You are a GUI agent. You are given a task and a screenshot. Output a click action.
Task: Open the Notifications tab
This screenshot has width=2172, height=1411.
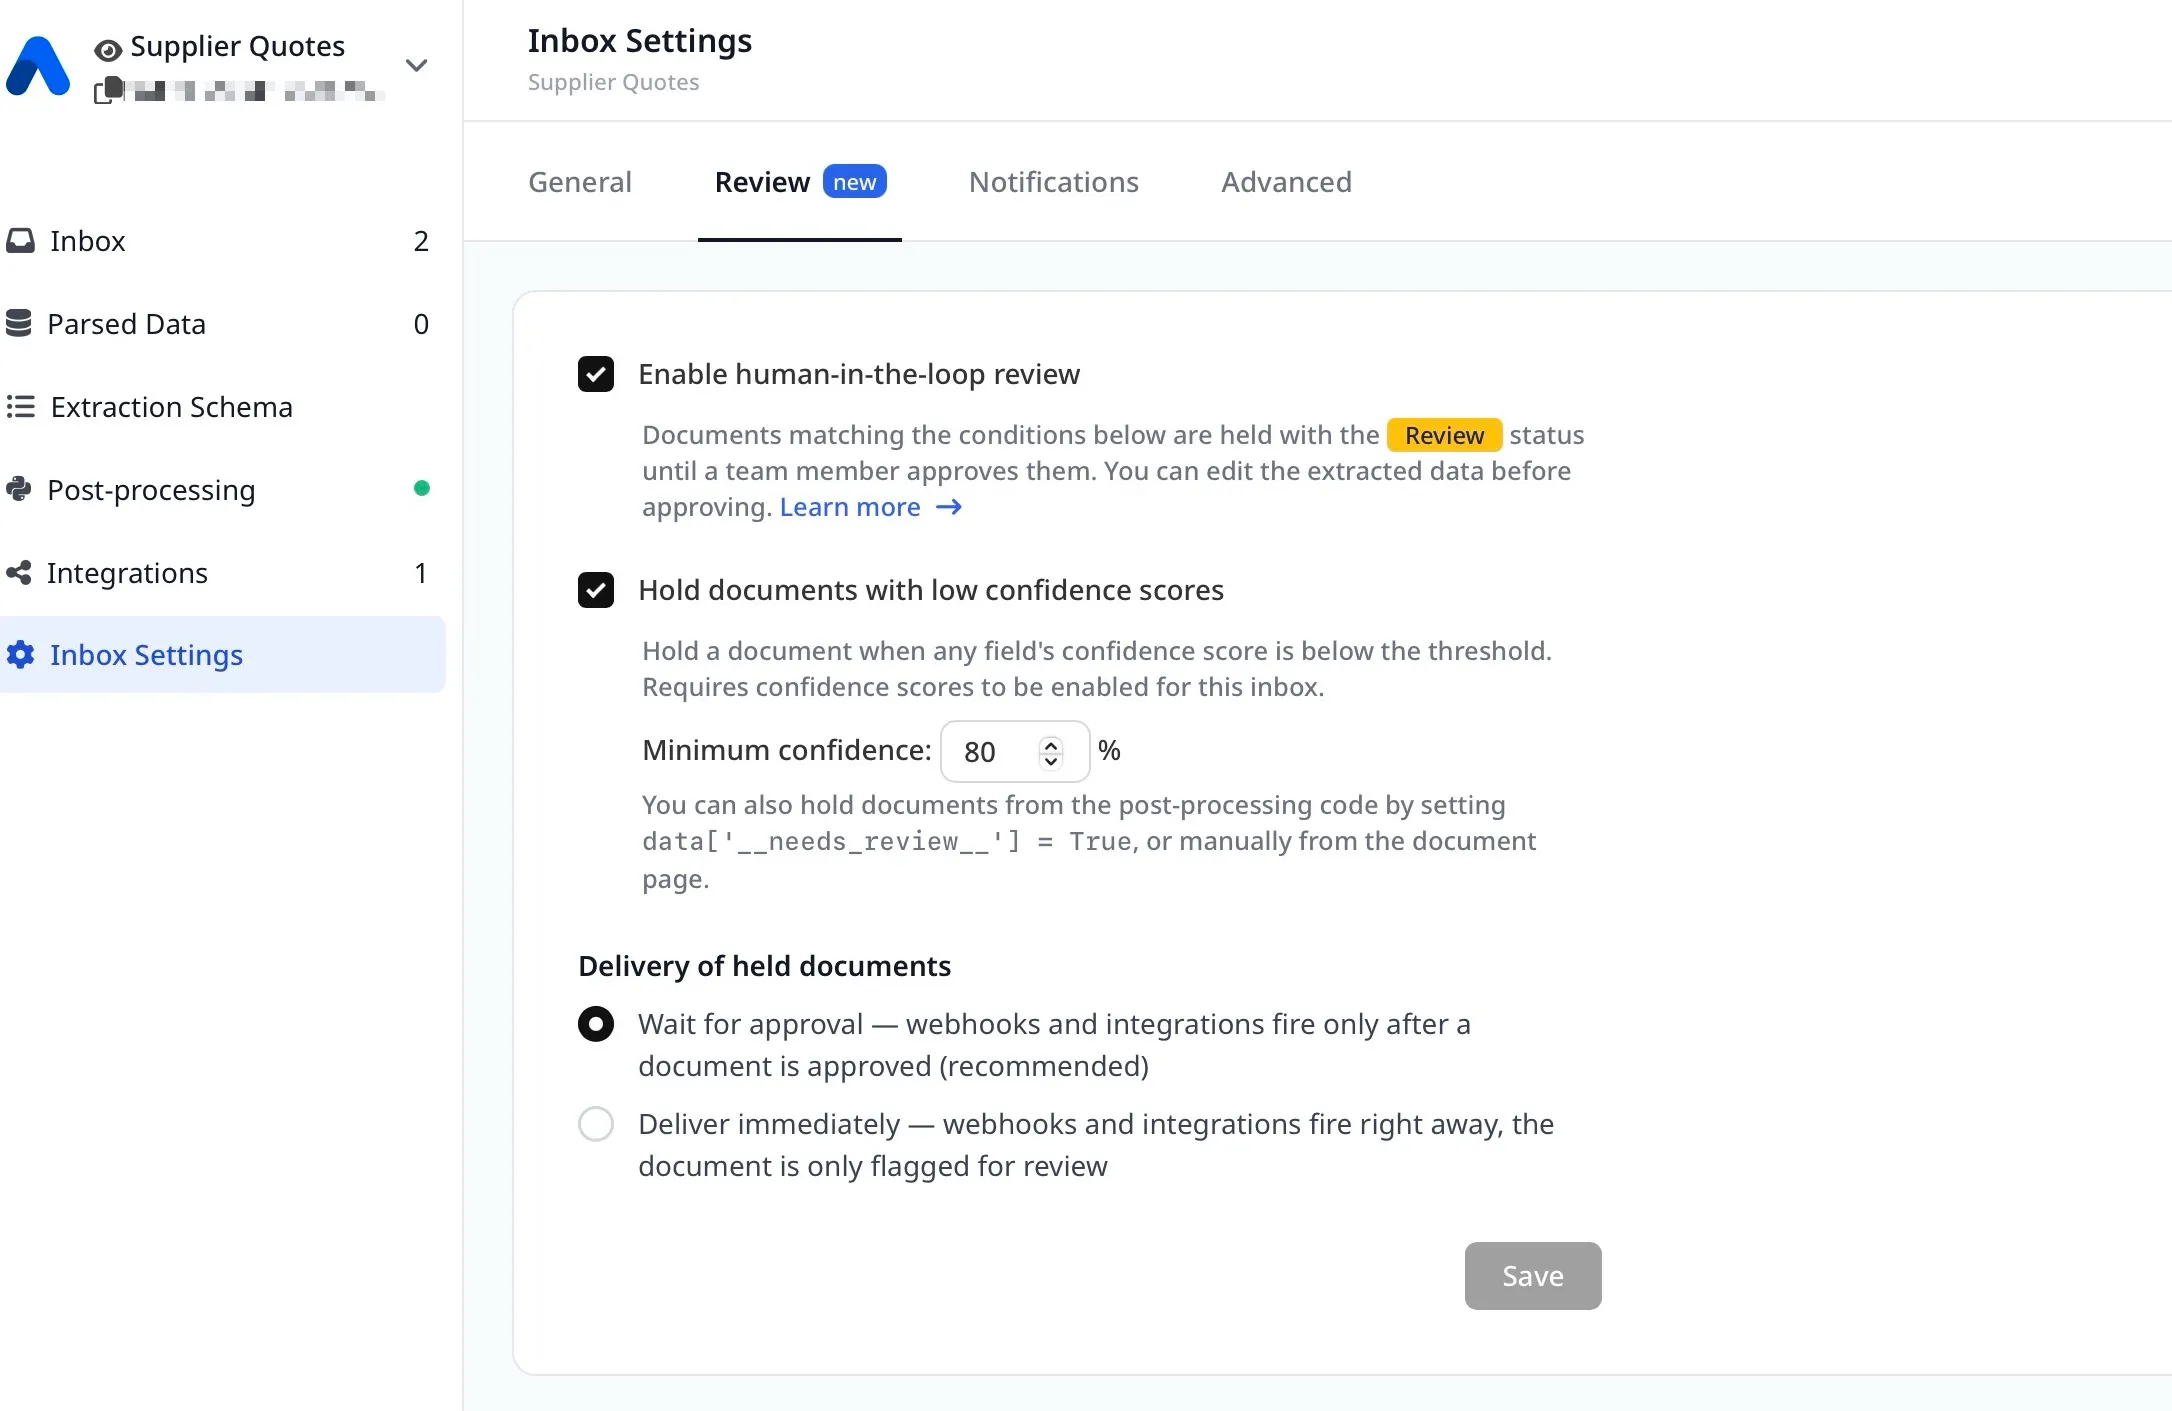pos(1054,182)
